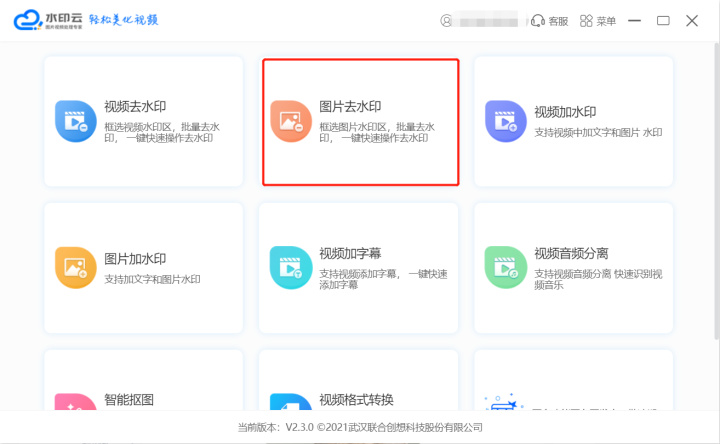The image size is (720, 444).
Task: Click the 视频去水印 blue video icon
Action: [x=76, y=121]
